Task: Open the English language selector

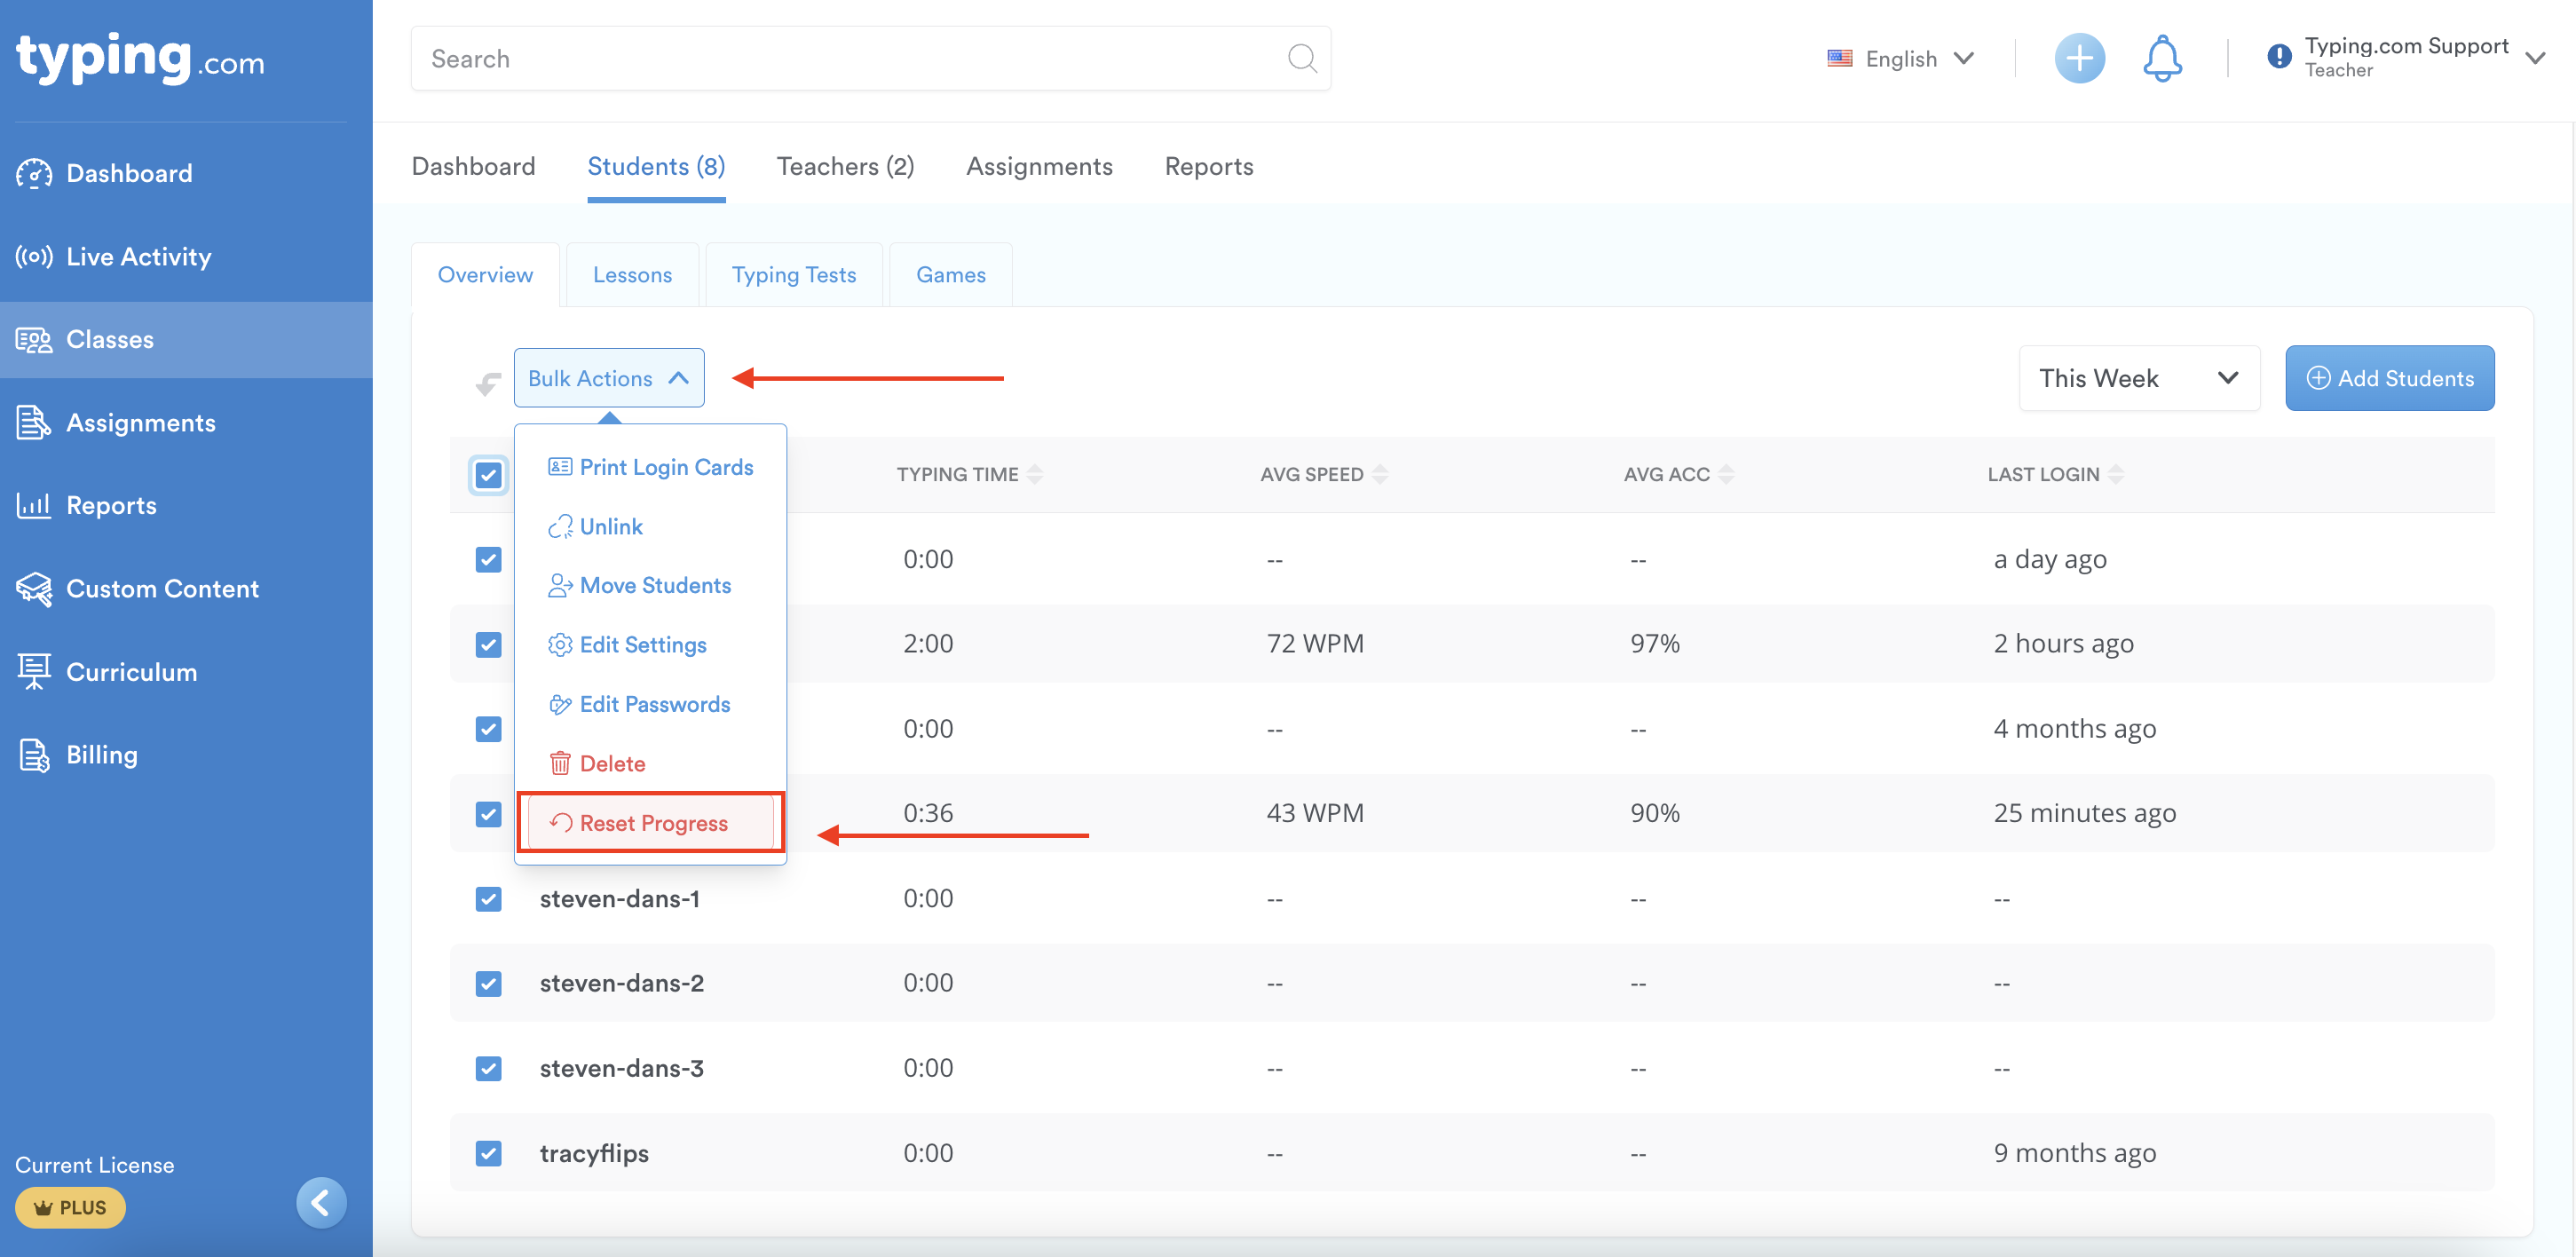Action: pyautogui.click(x=1900, y=59)
